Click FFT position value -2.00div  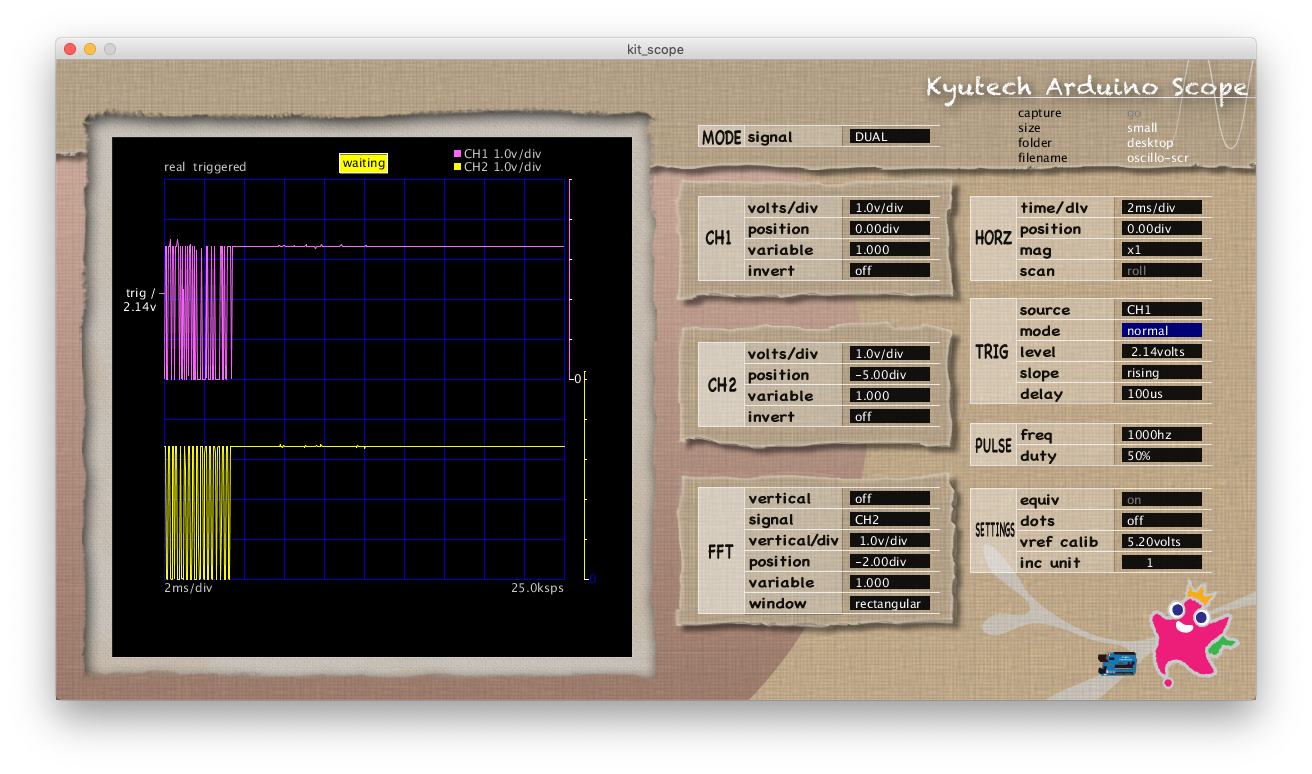[890, 561]
